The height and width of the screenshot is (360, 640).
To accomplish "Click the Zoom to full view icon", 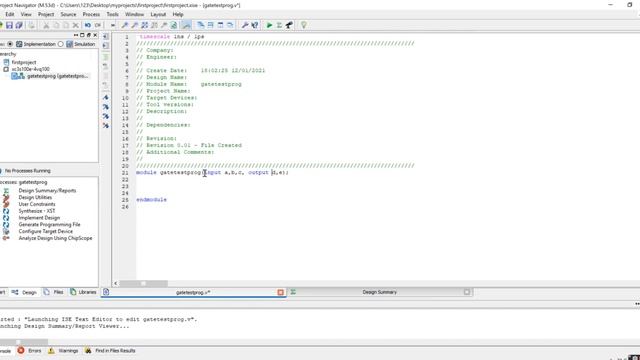I will (x=144, y=25).
